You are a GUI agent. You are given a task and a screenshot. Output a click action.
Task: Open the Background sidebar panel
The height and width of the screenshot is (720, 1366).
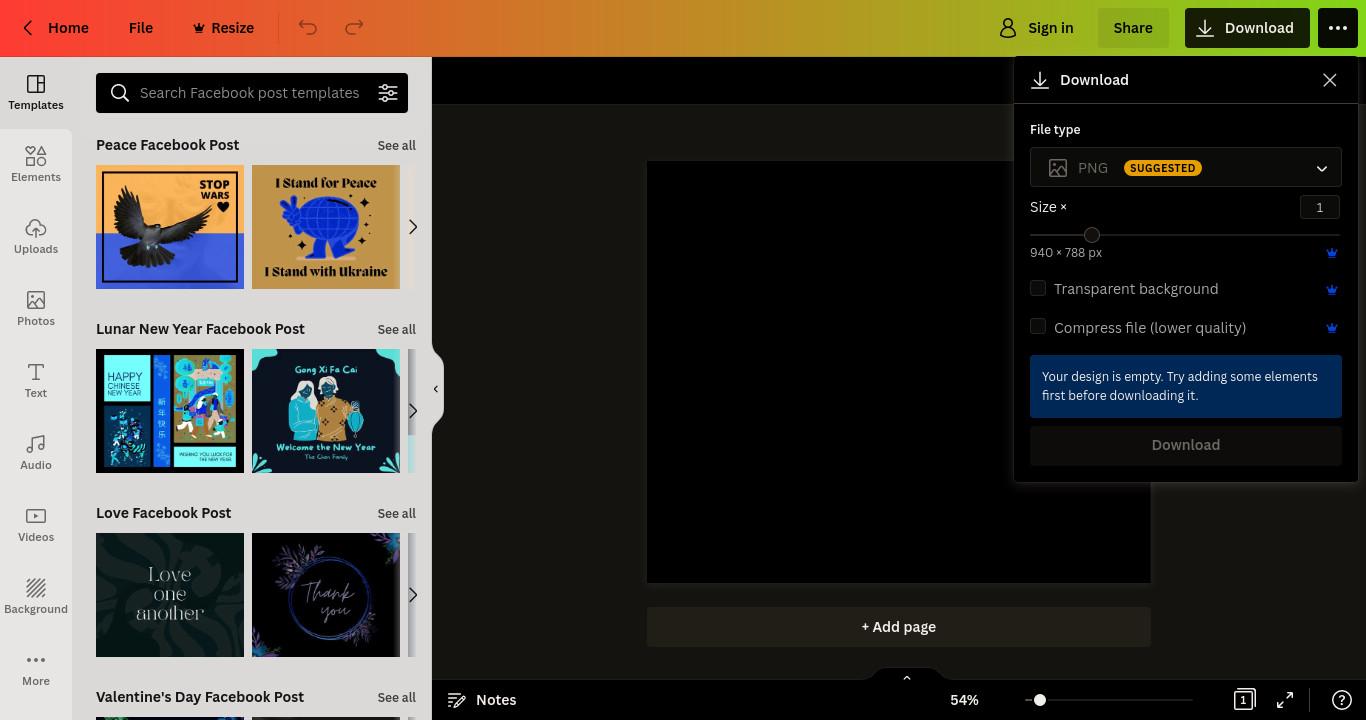pyautogui.click(x=36, y=596)
